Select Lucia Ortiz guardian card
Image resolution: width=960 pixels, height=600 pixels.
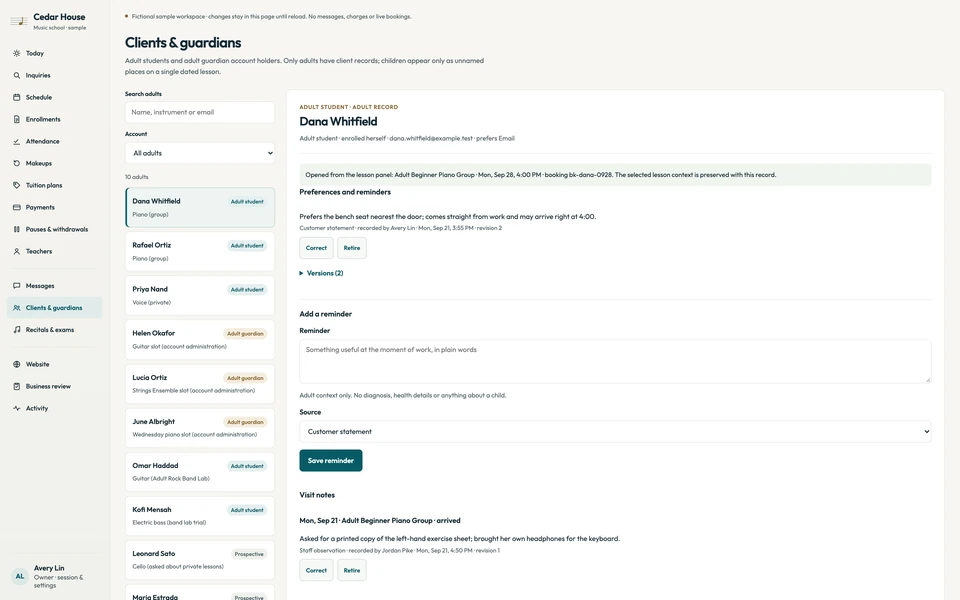pos(200,384)
